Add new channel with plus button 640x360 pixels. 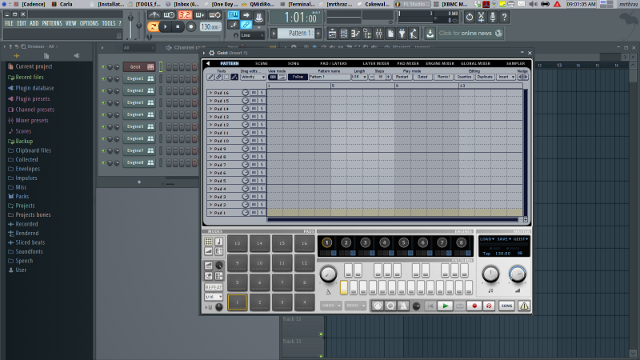tap(139, 182)
